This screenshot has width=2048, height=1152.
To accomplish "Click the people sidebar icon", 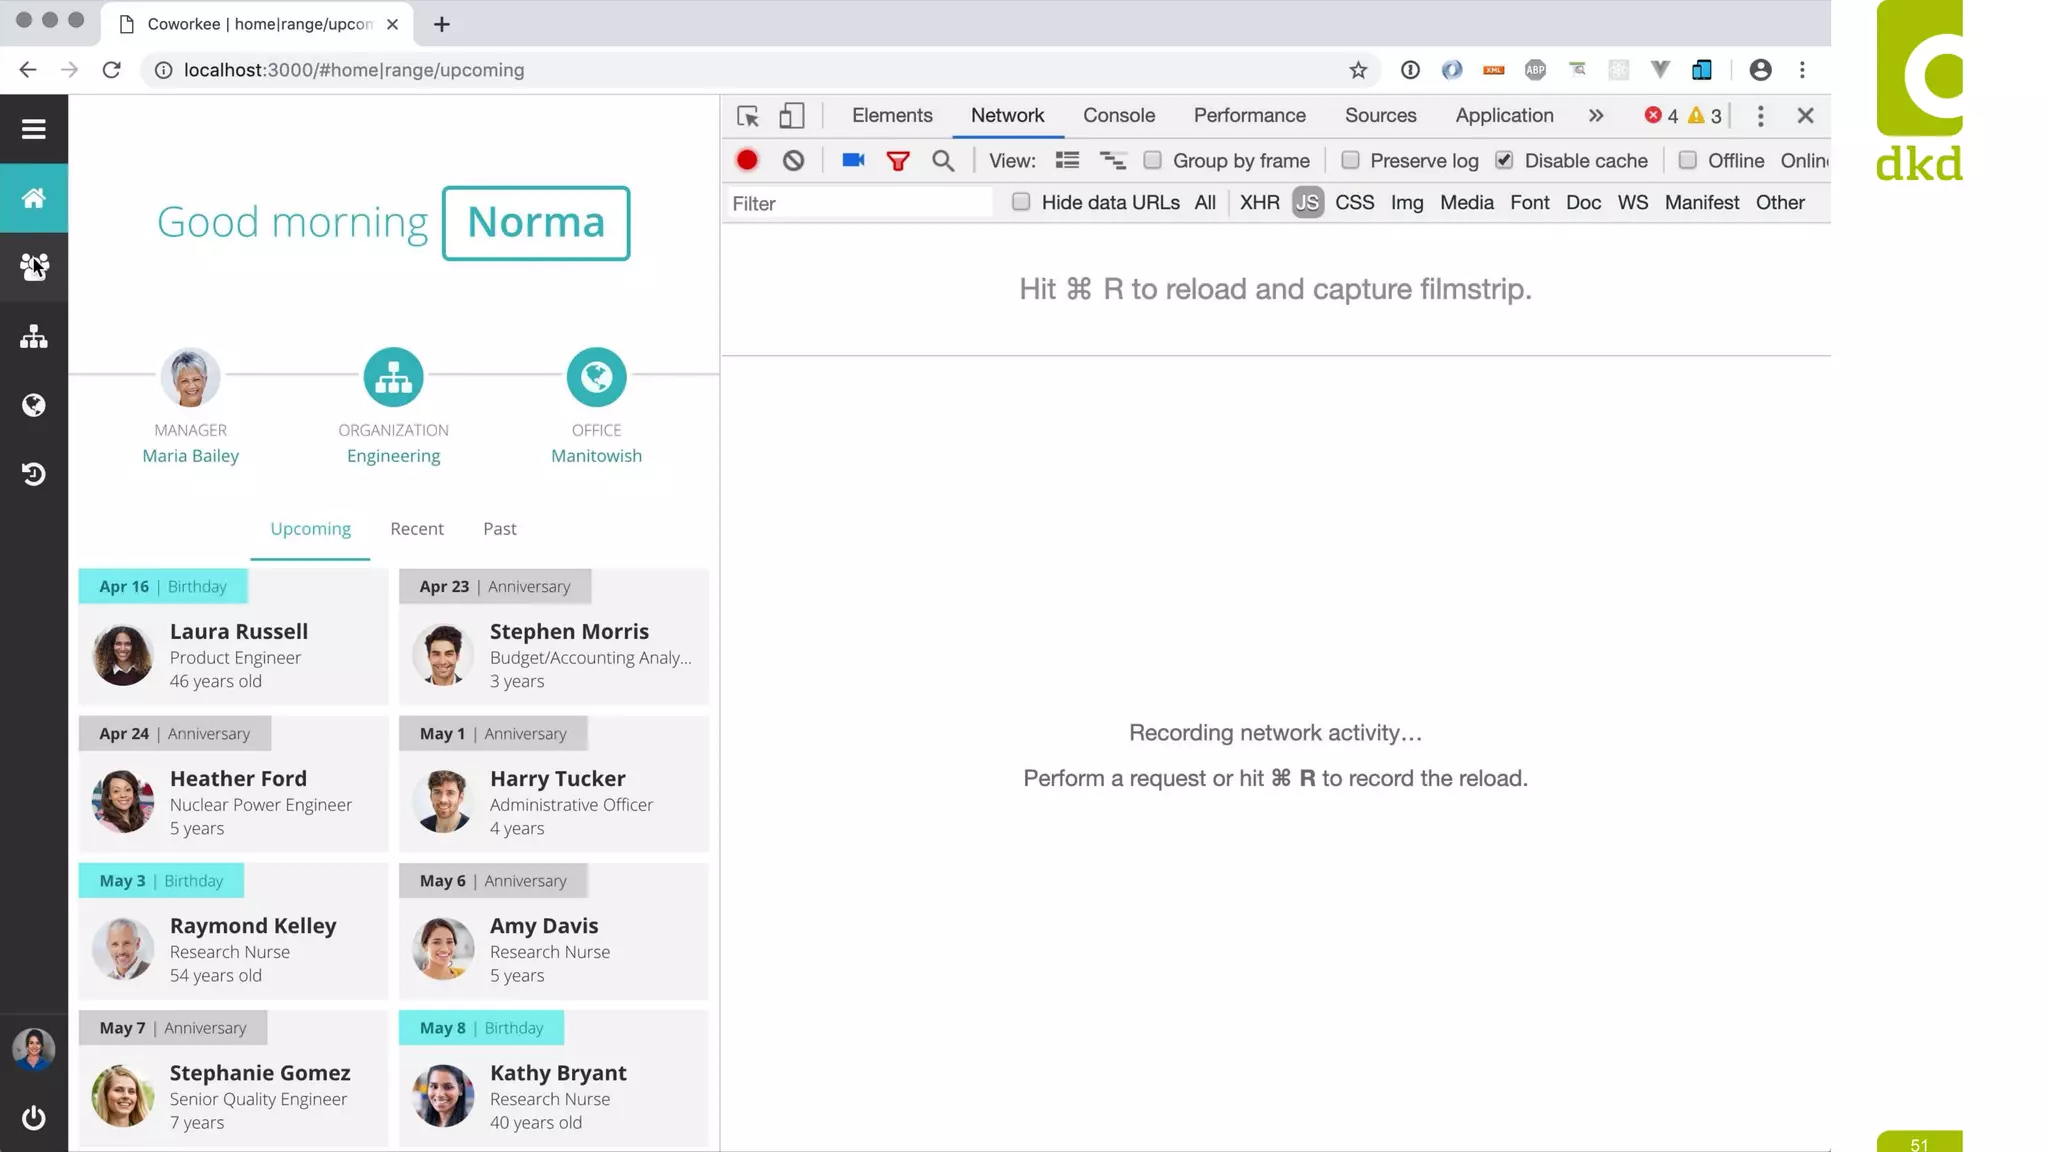I will [34, 266].
